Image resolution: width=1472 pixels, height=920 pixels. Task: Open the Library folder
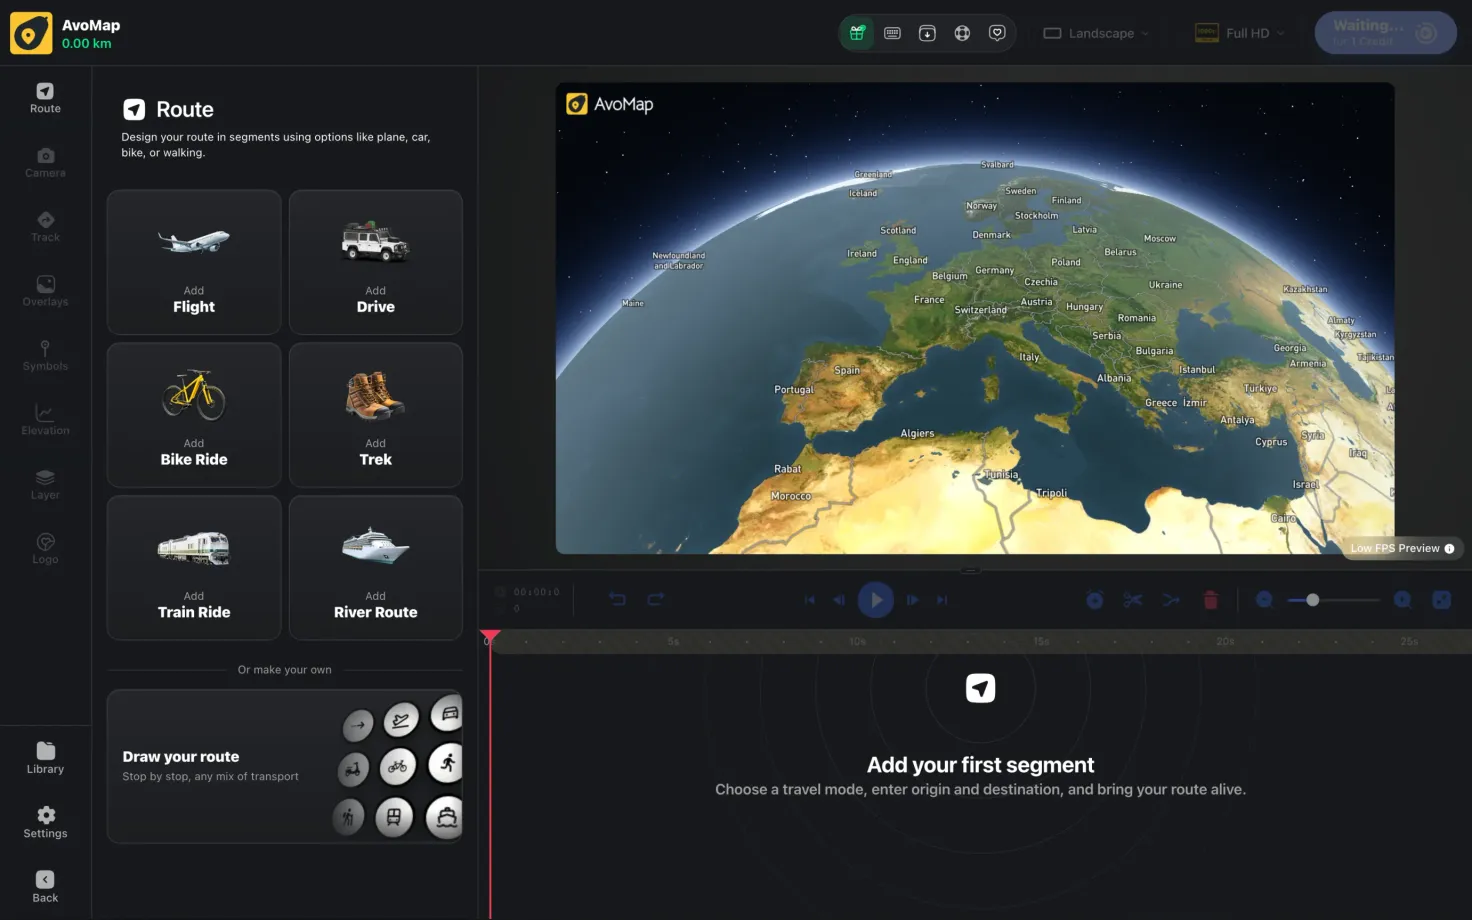(x=45, y=758)
